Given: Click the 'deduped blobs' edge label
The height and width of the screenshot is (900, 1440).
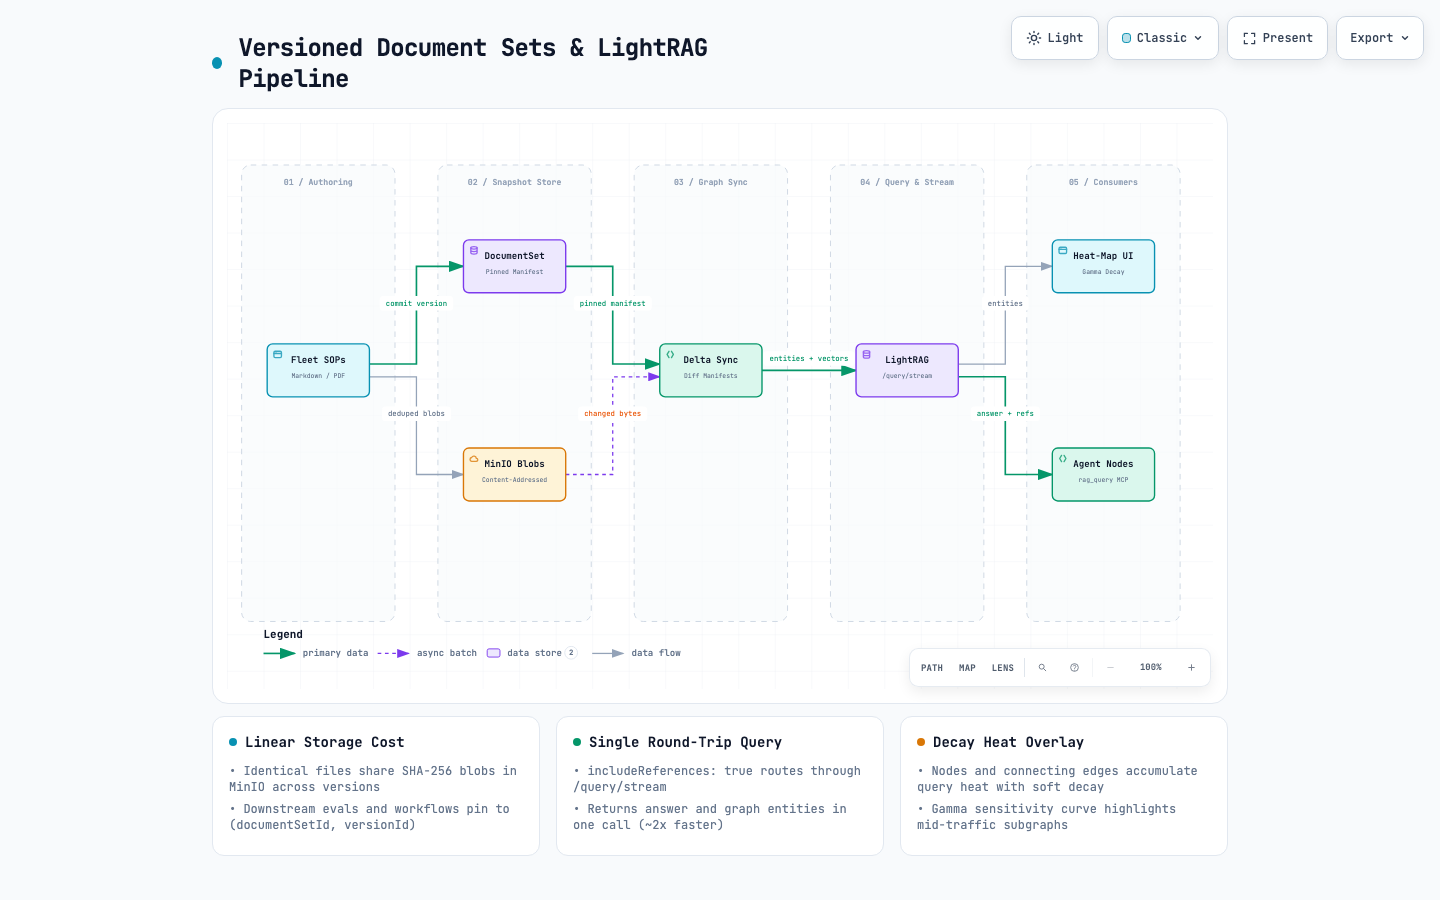Looking at the screenshot, I should tap(416, 414).
